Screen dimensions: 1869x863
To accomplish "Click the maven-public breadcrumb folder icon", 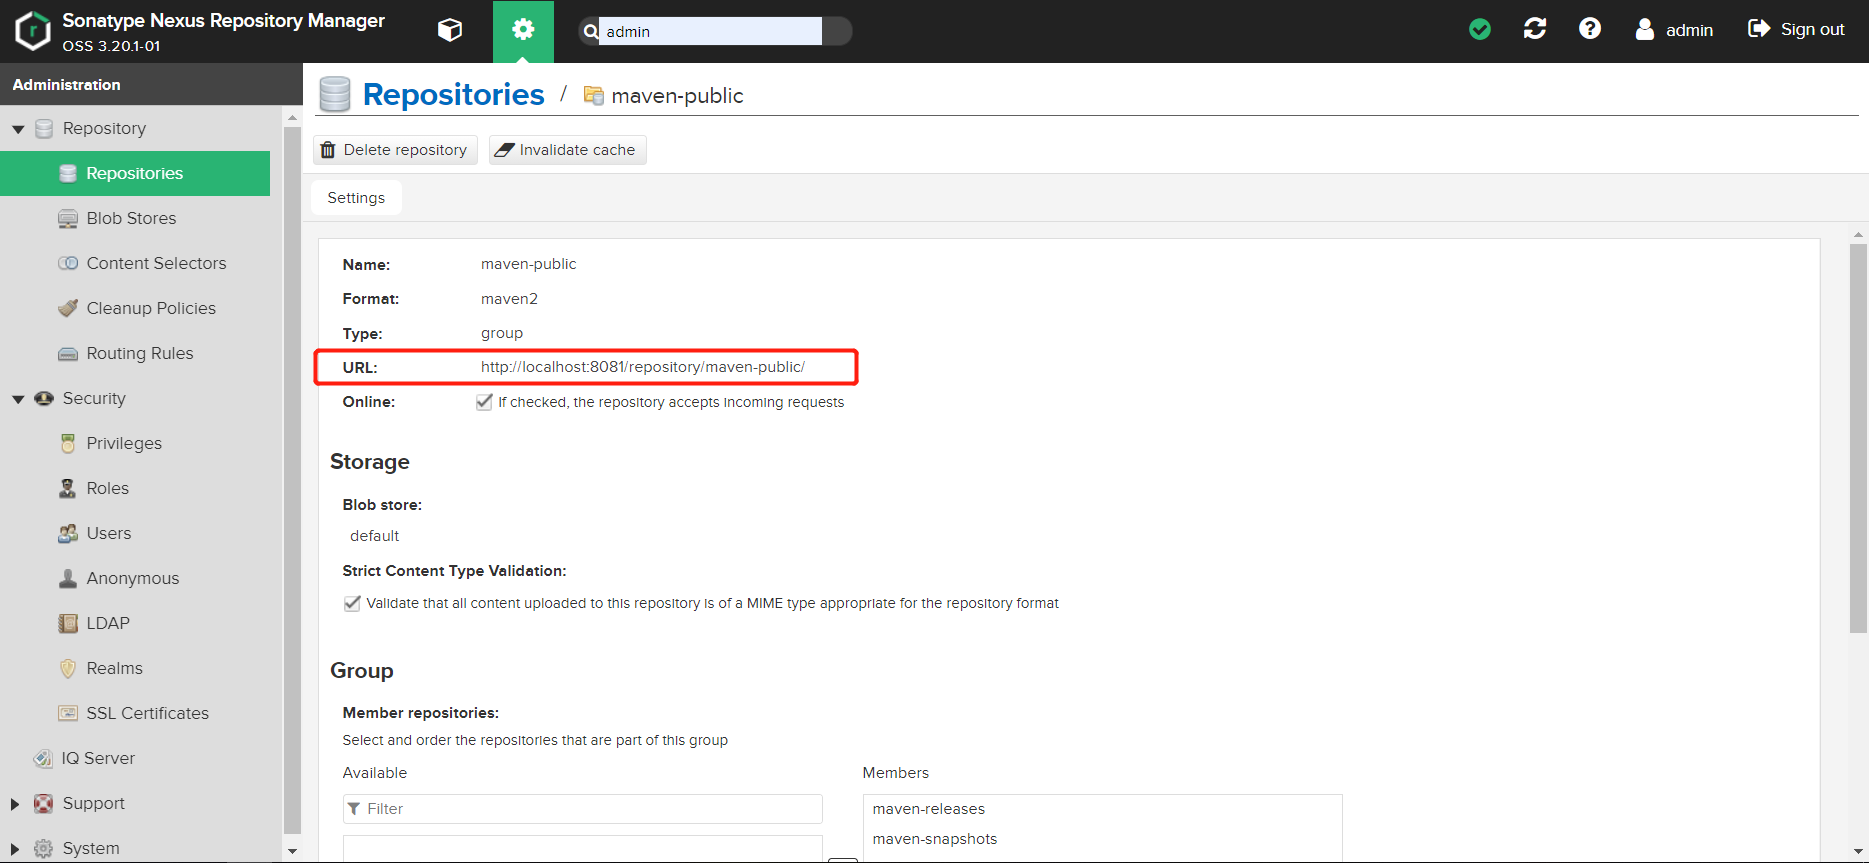I will click(x=594, y=95).
